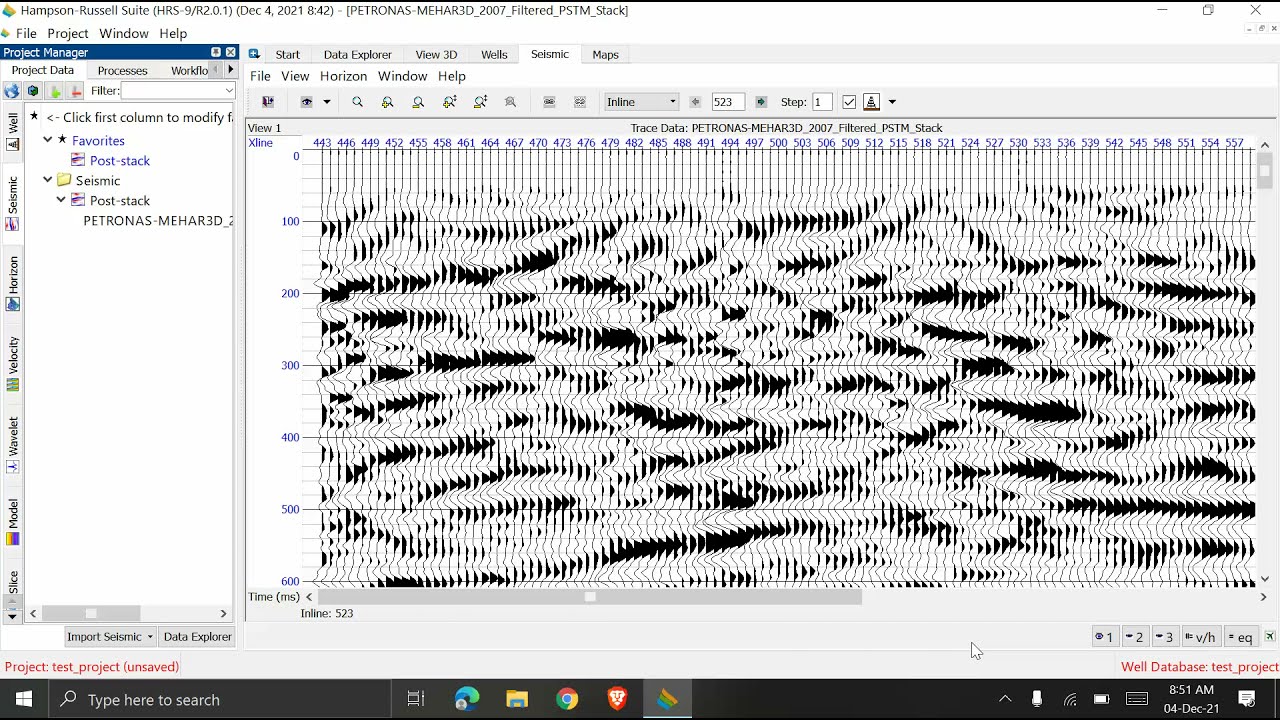The width and height of the screenshot is (1280, 720).
Task: Click the Step value input field
Action: tap(821, 102)
